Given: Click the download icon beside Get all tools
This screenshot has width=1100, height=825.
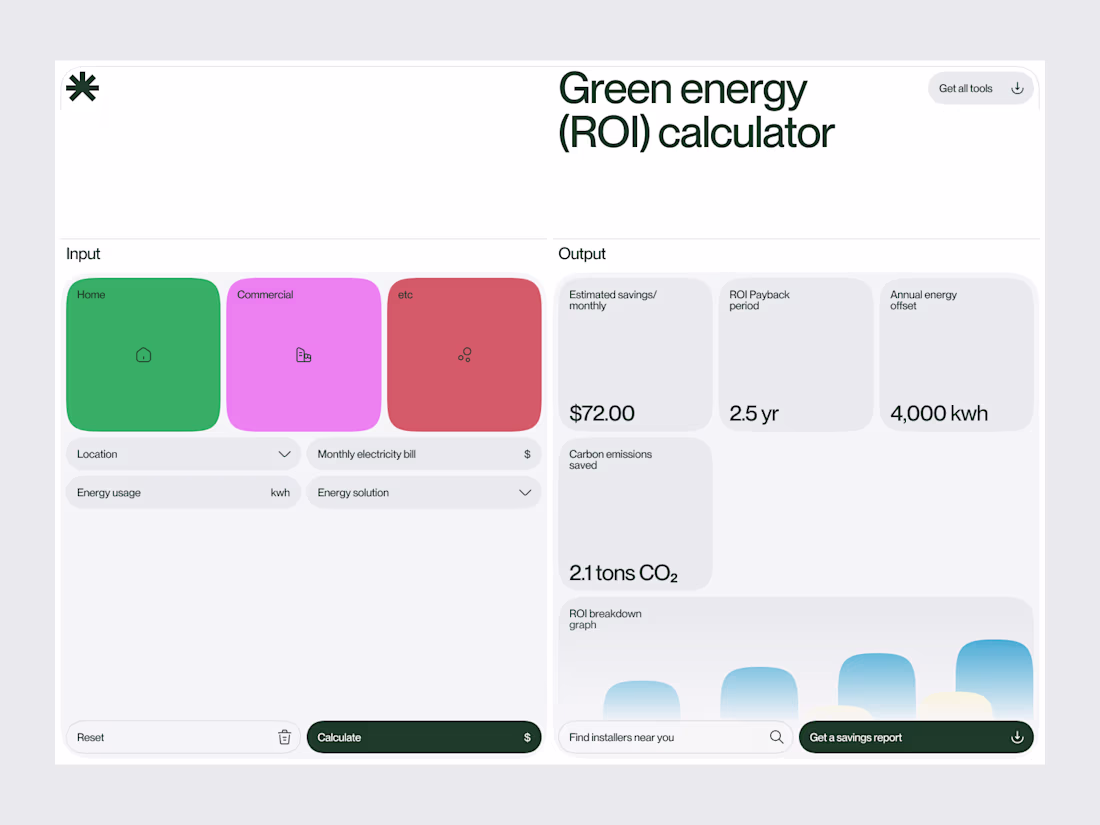Looking at the screenshot, I should [x=1017, y=88].
